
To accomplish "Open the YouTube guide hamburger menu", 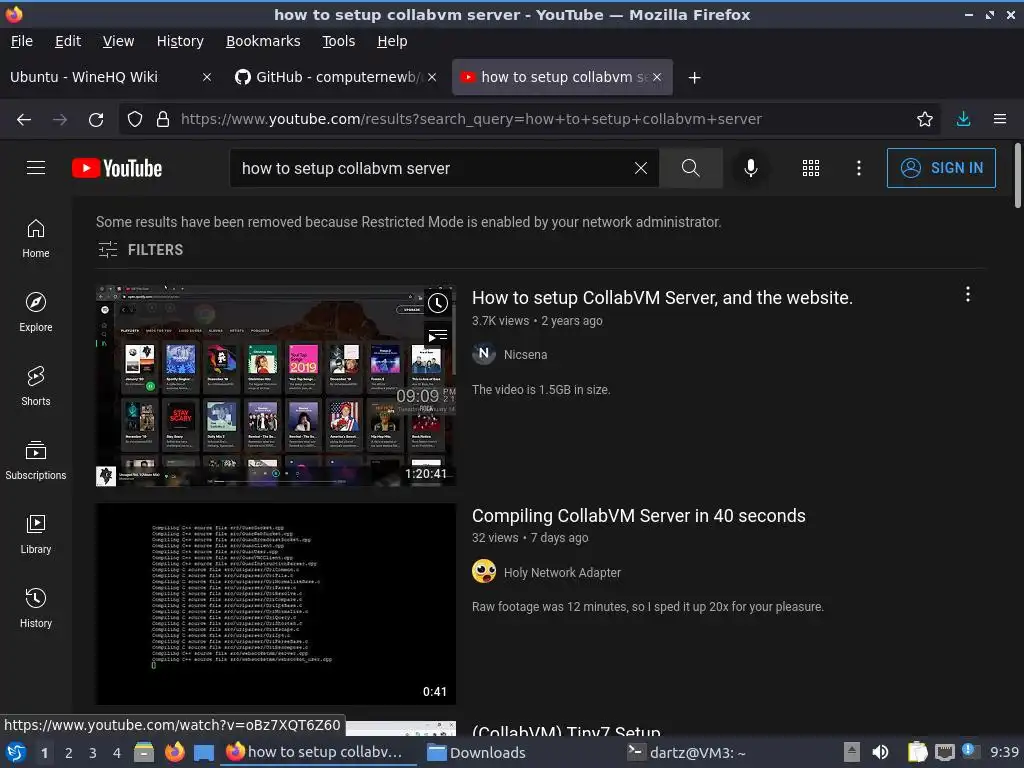I will coord(36,168).
